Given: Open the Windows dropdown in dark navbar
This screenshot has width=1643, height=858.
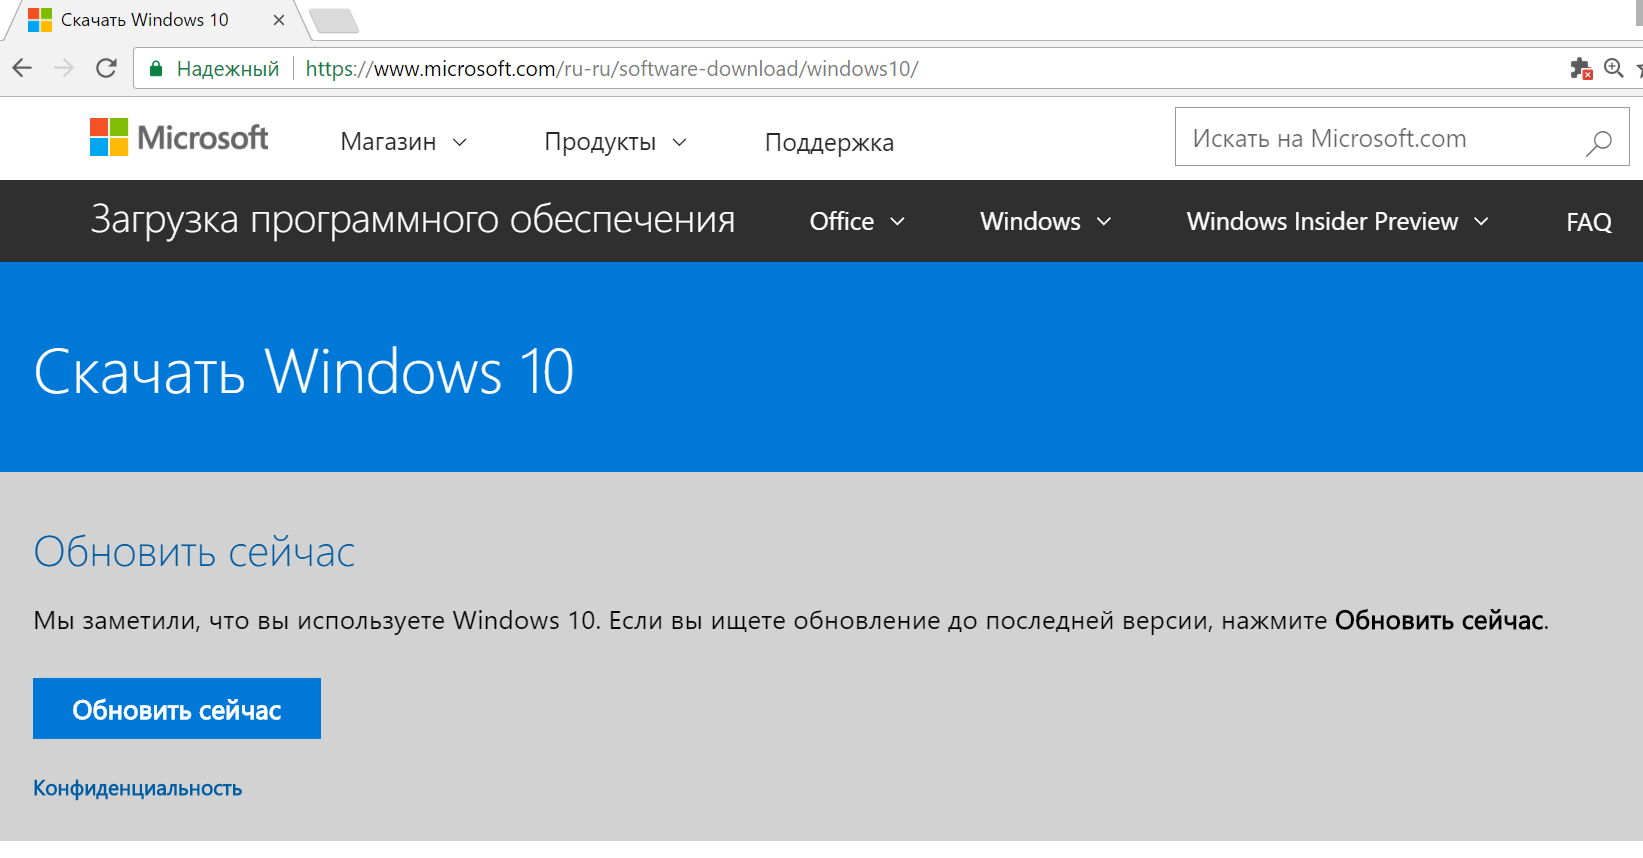Looking at the screenshot, I should click(x=1045, y=221).
